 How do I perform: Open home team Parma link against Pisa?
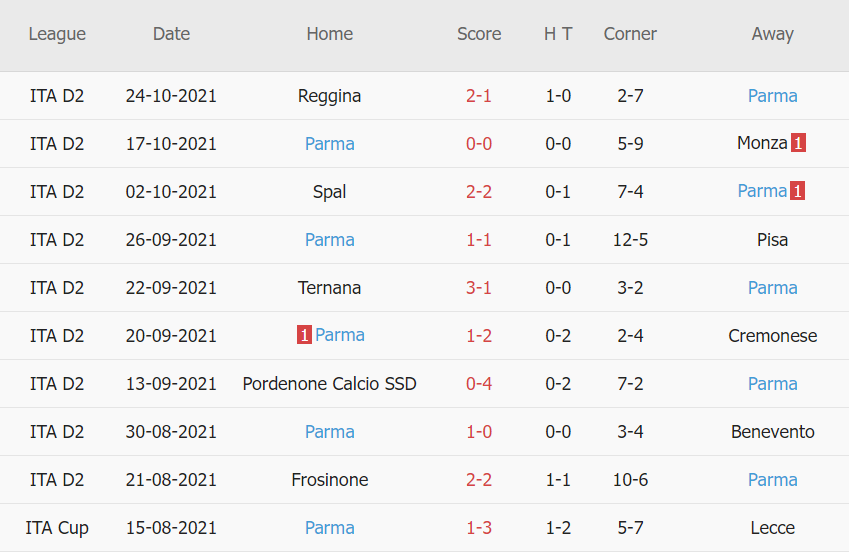[329, 240]
